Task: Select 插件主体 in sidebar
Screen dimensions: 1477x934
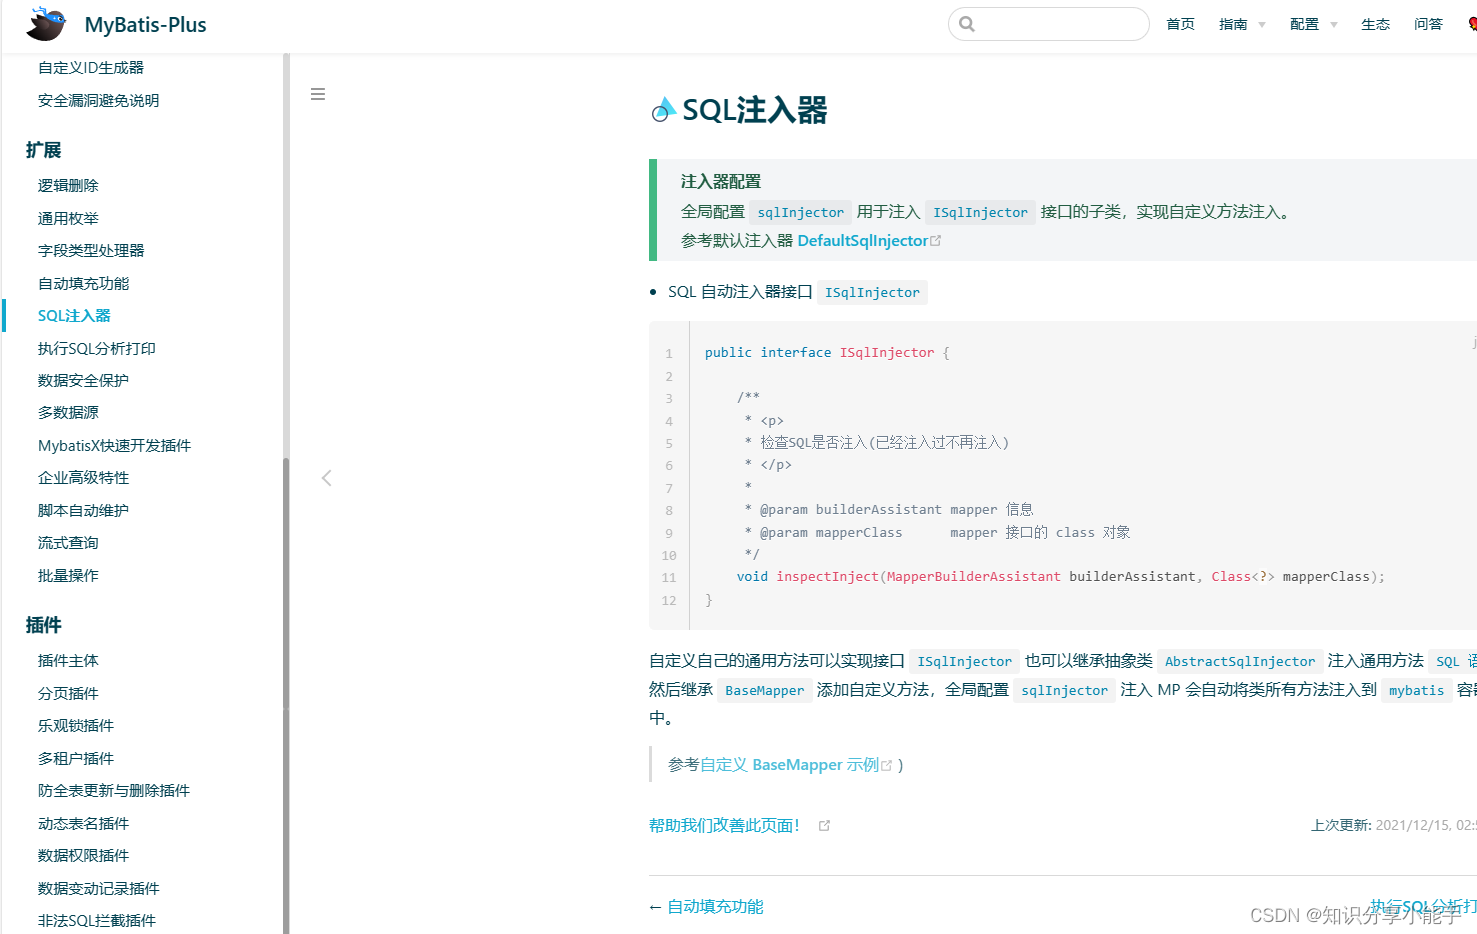Action: 68,661
